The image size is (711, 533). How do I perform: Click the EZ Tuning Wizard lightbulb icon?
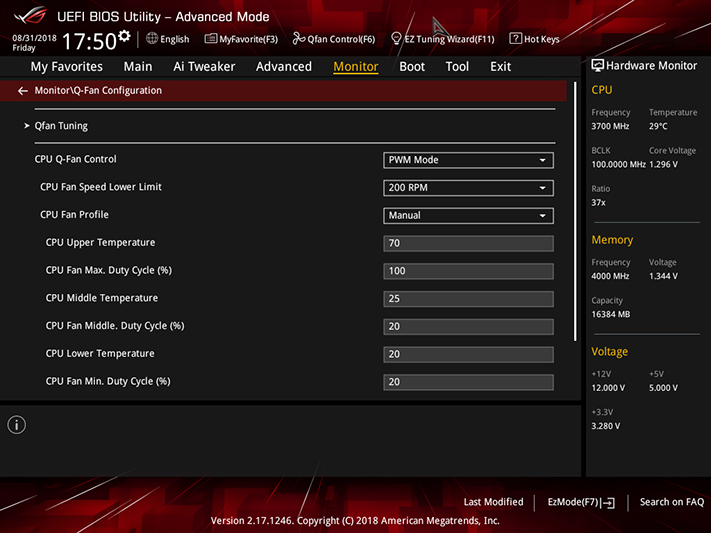(x=396, y=39)
